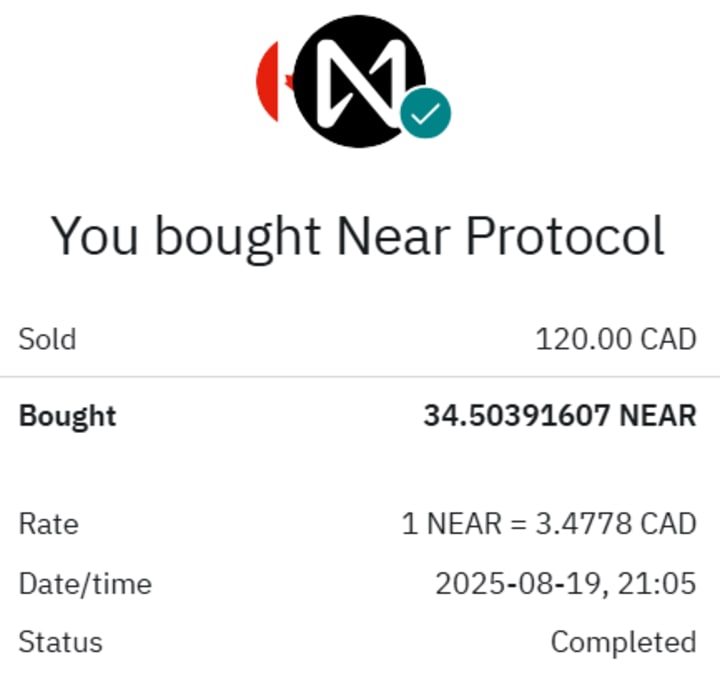
Task: Click the 2025-08-19 date value
Action: 517,582
